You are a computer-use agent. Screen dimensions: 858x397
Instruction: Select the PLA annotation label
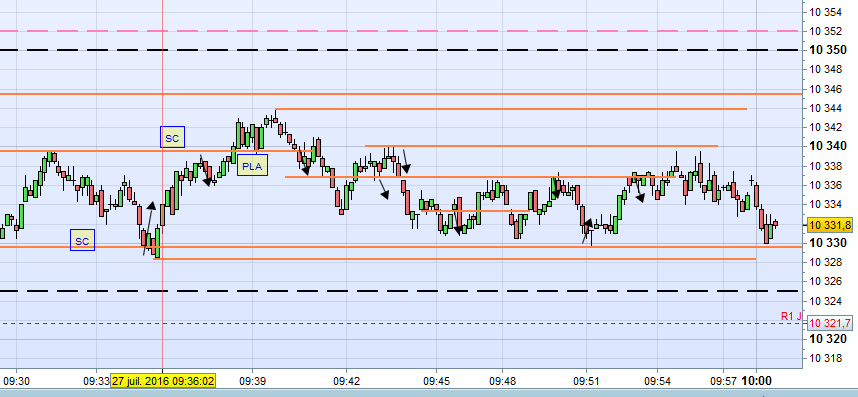tap(252, 165)
